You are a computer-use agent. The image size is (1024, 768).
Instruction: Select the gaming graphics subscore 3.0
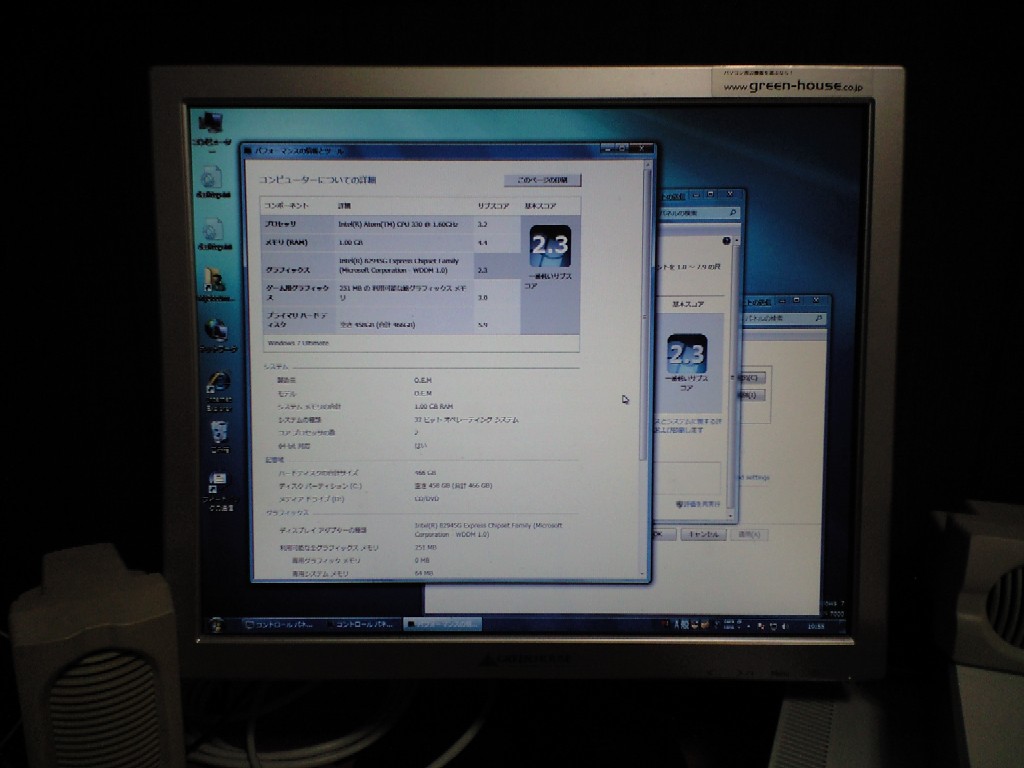483,298
